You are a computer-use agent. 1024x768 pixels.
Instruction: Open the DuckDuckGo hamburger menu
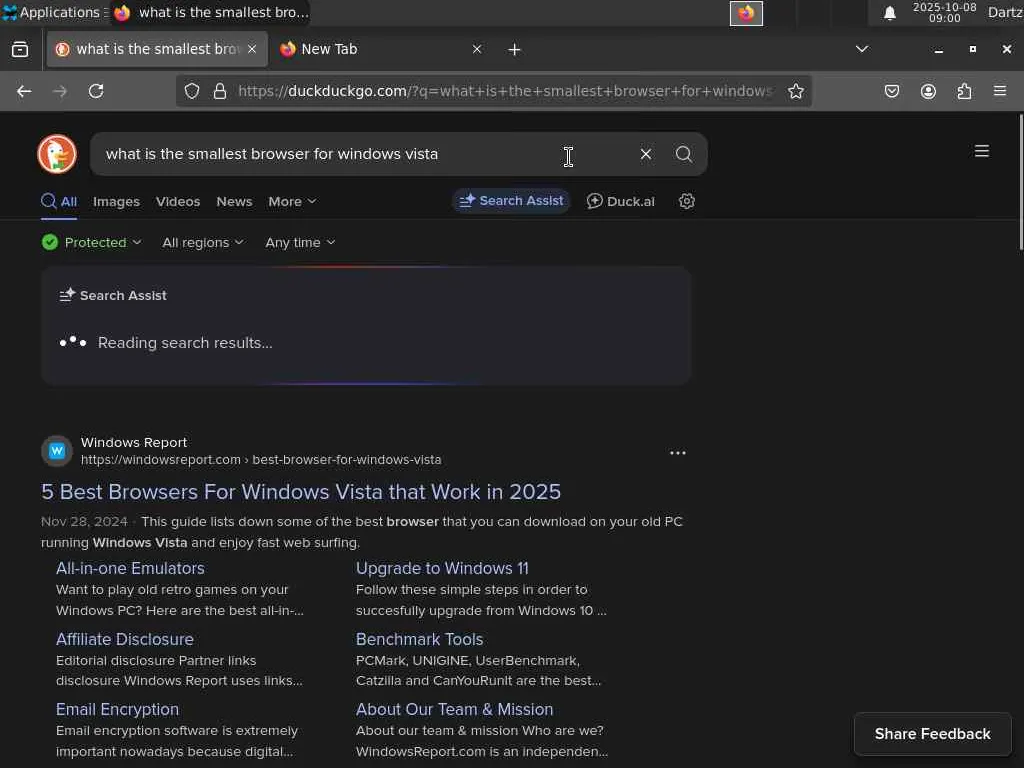[x=981, y=151]
